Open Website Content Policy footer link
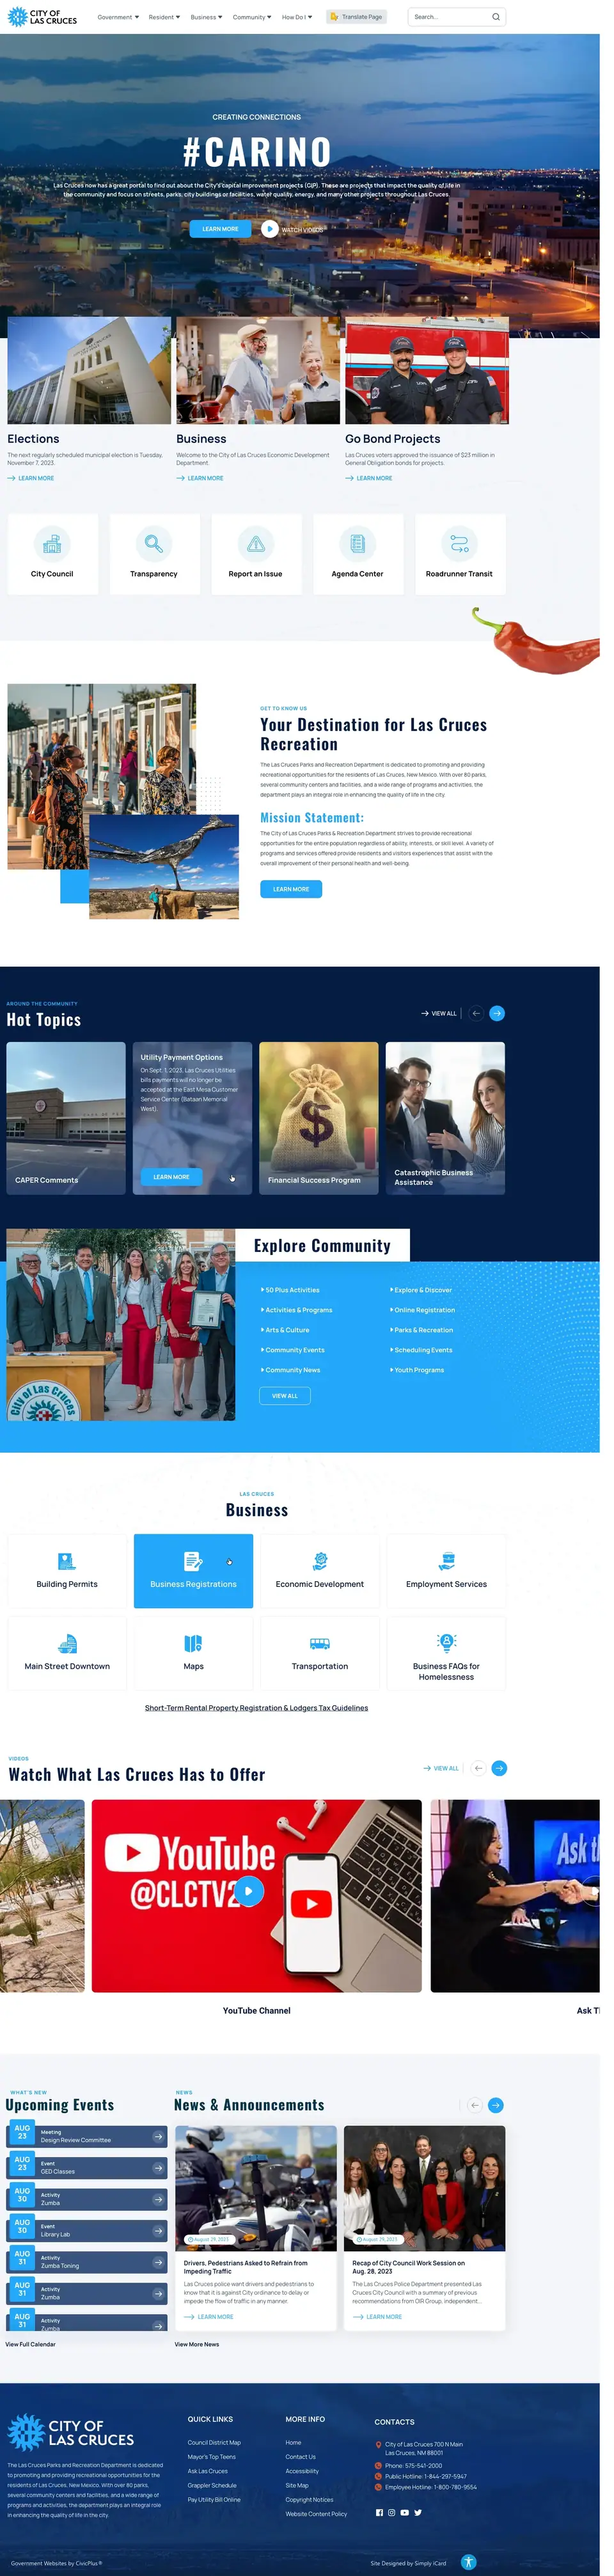This screenshot has width=614, height=2576. [x=316, y=2513]
